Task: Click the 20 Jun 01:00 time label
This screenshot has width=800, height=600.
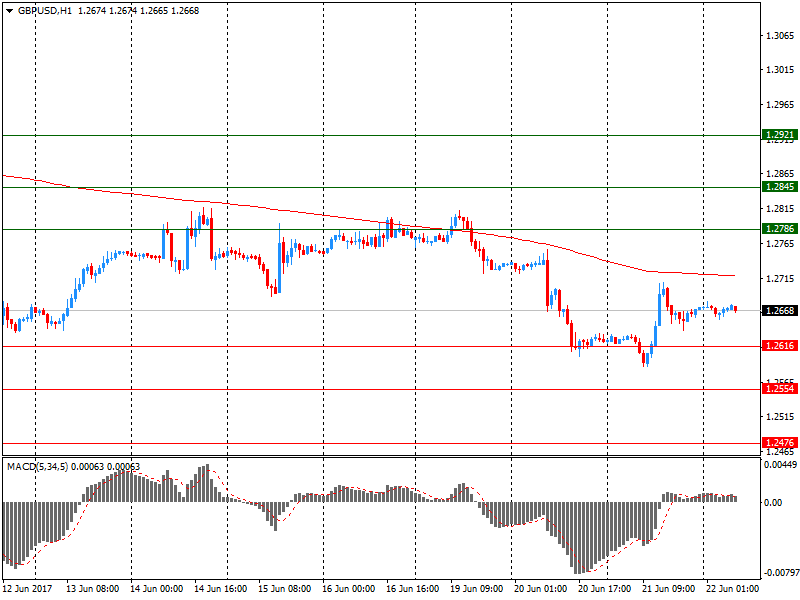Action: (x=540, y=589)
